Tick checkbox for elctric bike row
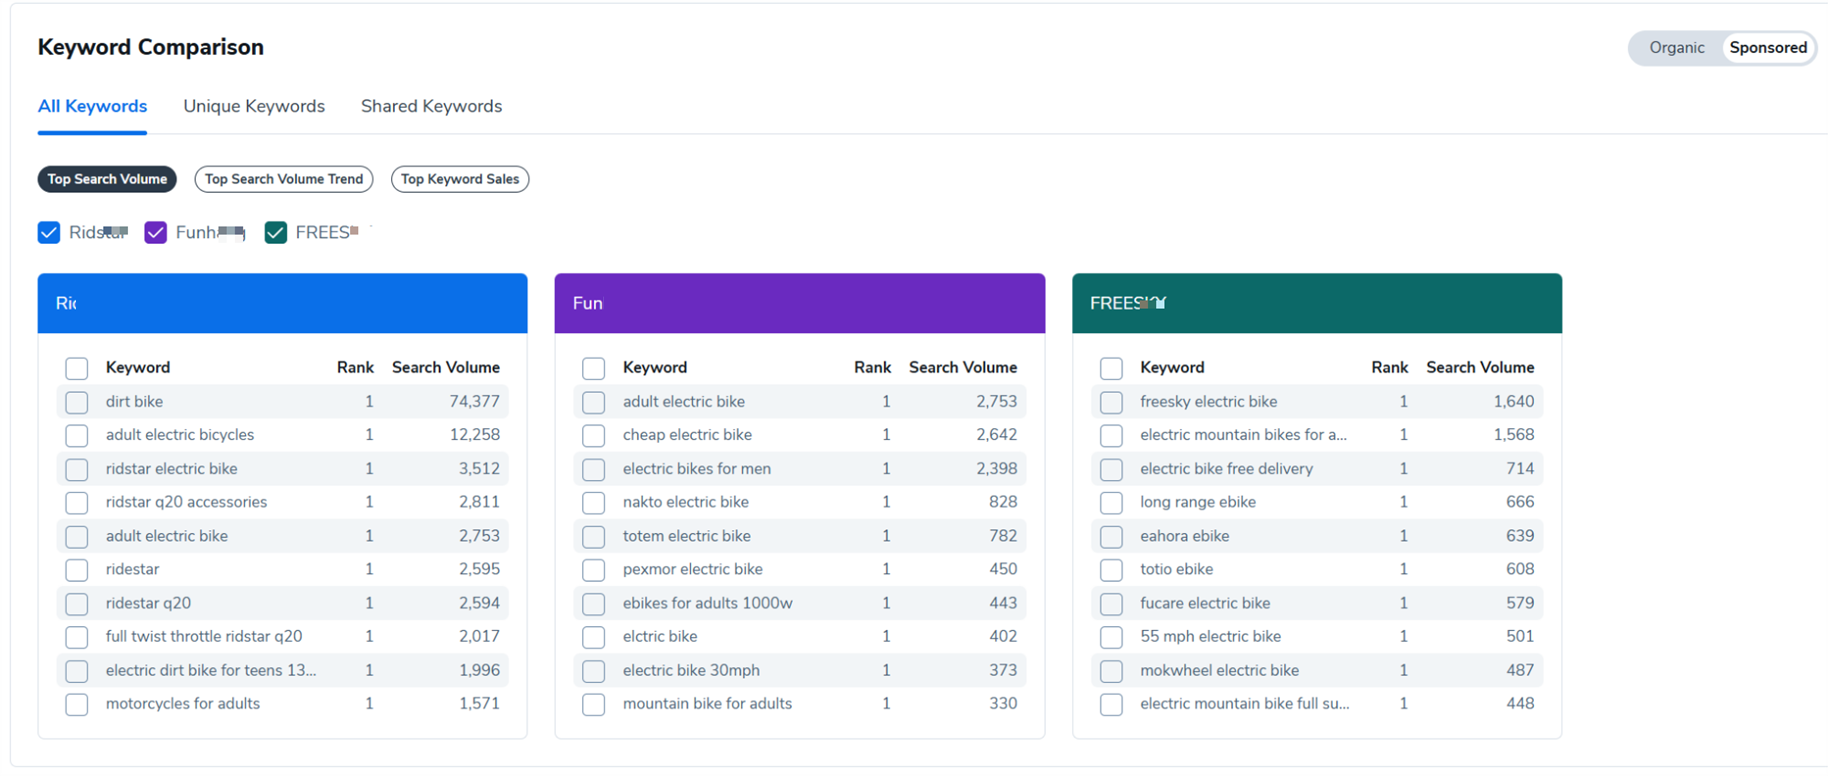This screenshot has height=776, width=1828. 594,637
